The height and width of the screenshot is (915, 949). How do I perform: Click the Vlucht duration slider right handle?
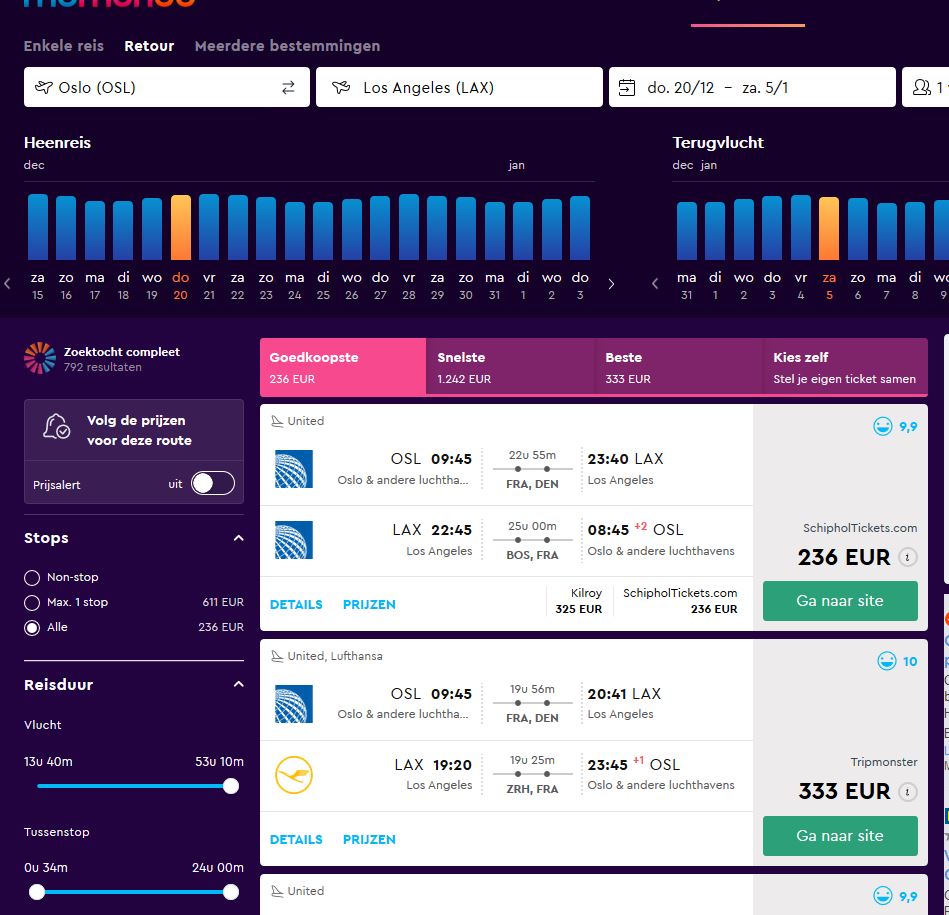[x=231, y=786]
